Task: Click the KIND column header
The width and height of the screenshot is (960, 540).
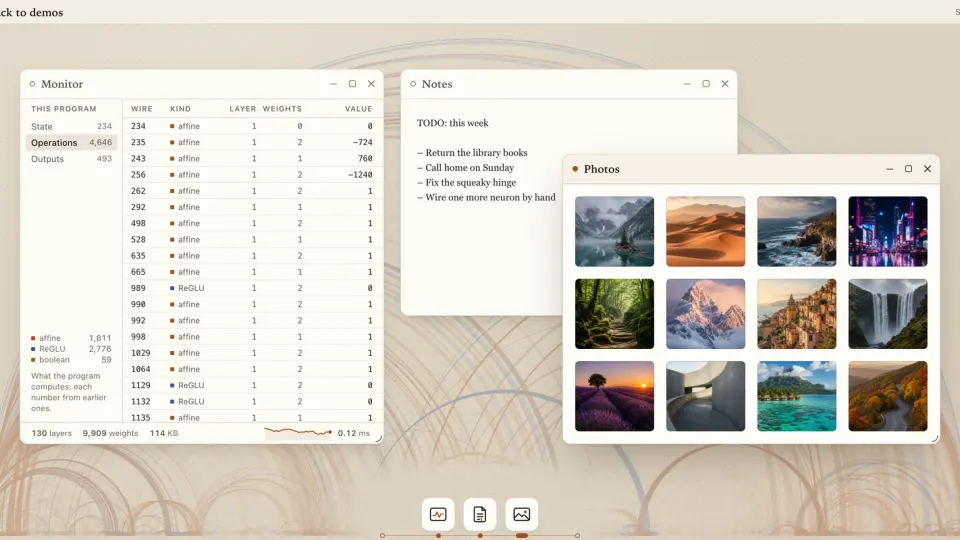Action: [181, 109]
